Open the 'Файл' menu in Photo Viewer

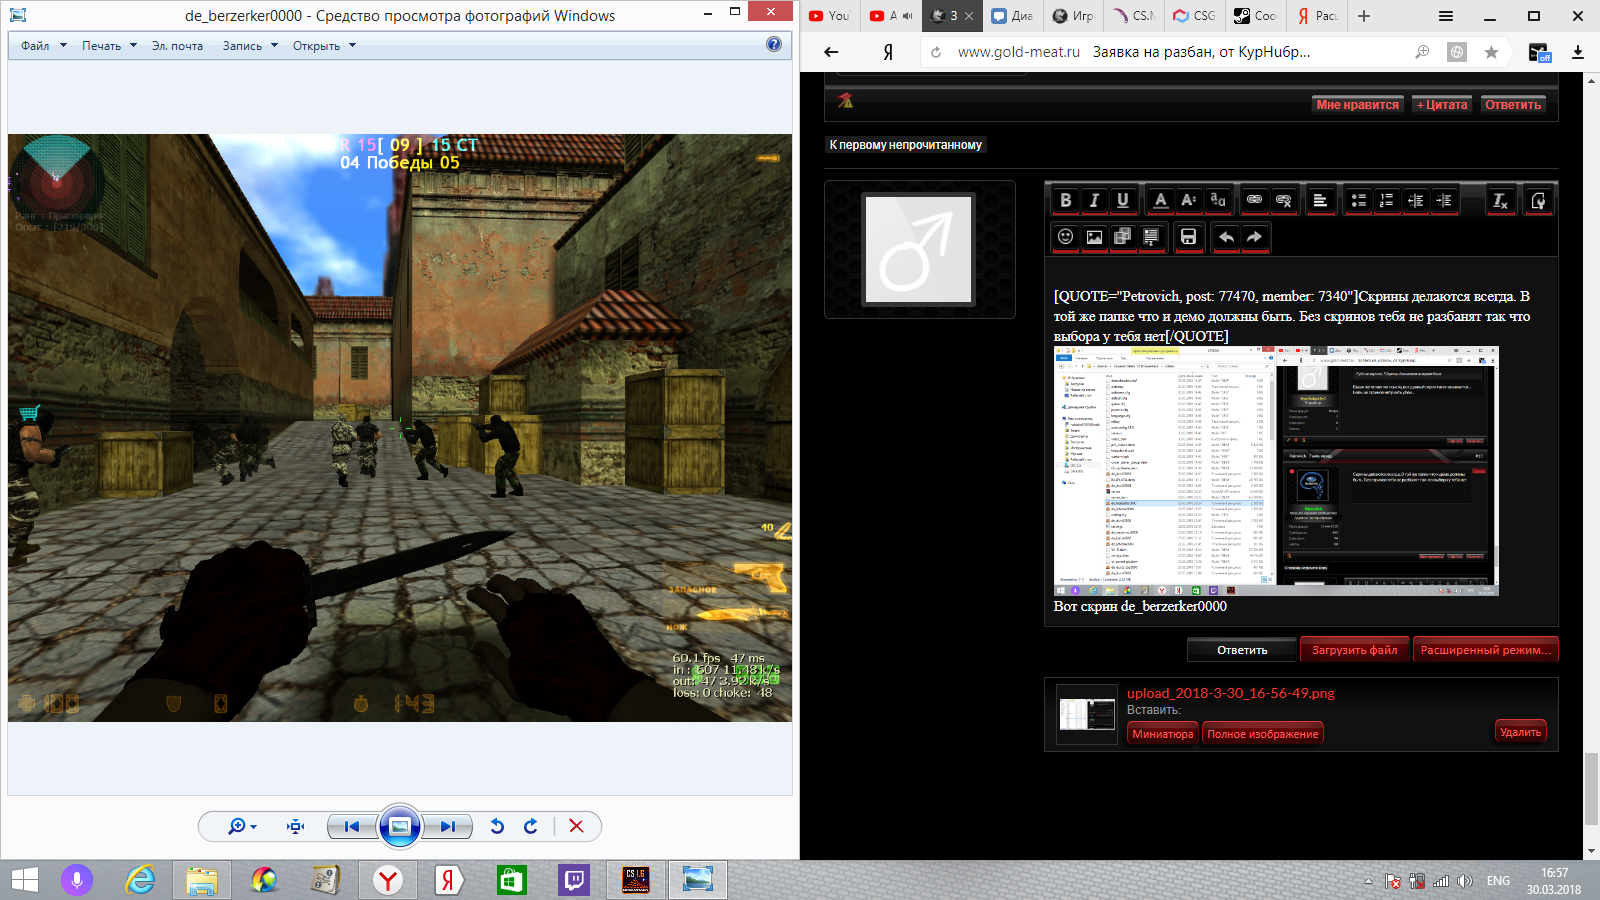[x=44, y=46]
